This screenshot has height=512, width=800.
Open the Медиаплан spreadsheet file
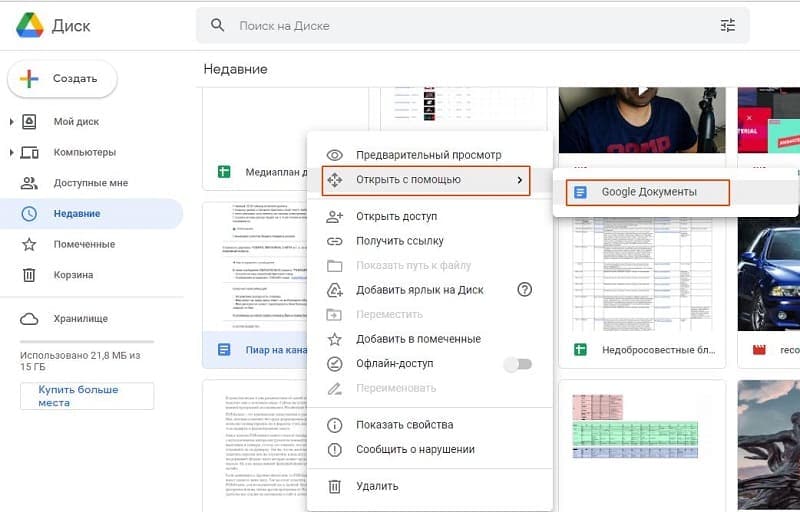tap(276, 172)
